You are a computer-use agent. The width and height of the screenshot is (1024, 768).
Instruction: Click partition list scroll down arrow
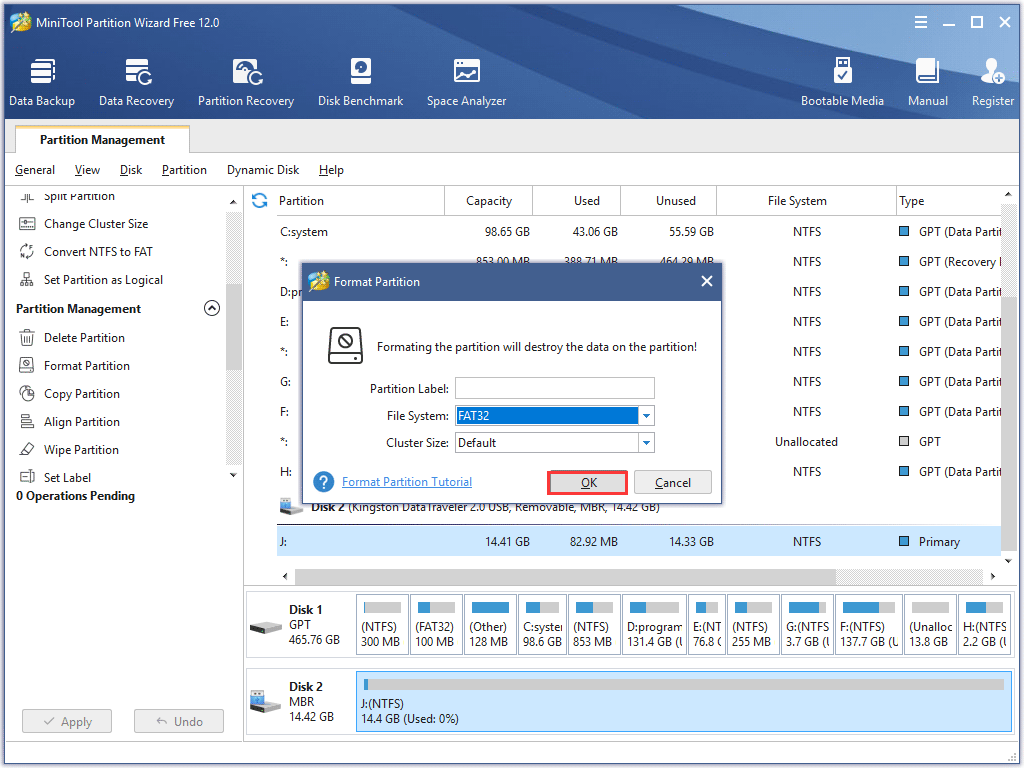(x=1008, y=561)
